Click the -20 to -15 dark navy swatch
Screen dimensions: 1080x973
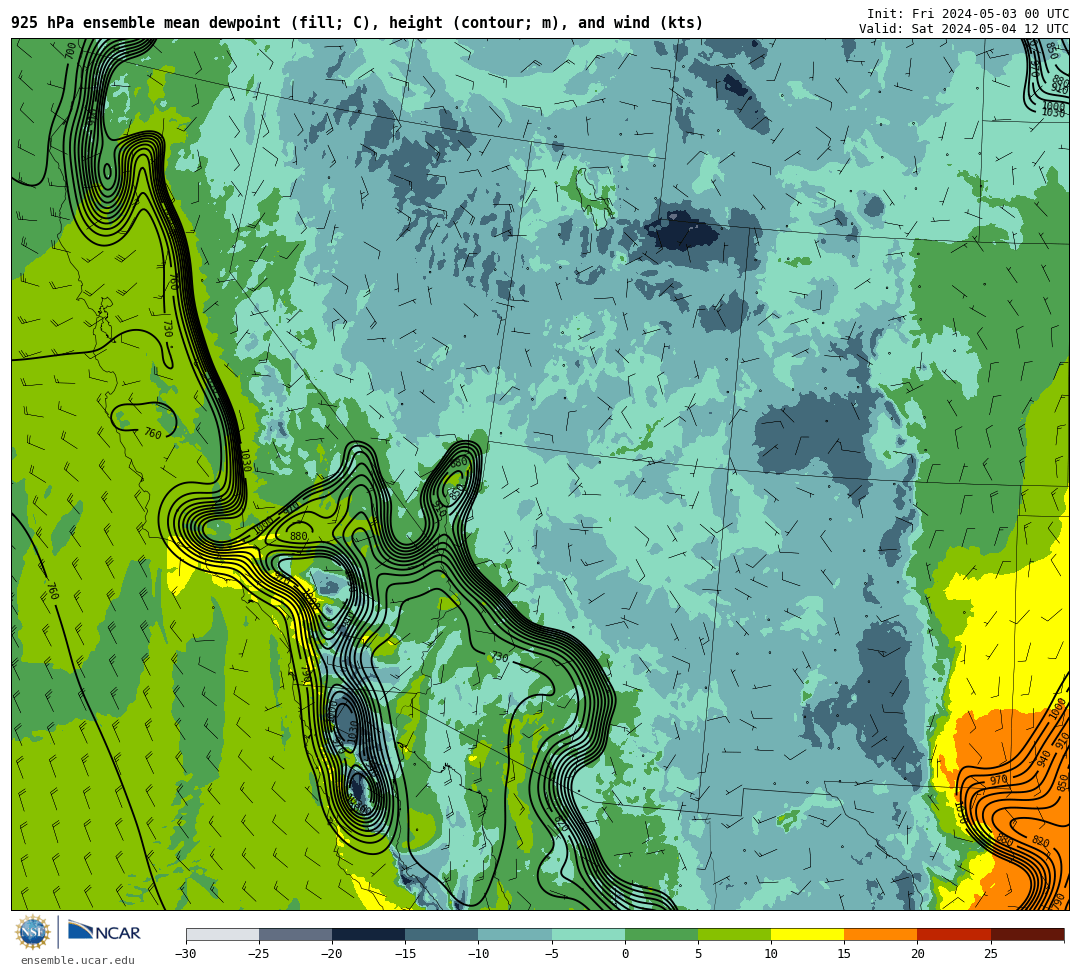point(368,934)
